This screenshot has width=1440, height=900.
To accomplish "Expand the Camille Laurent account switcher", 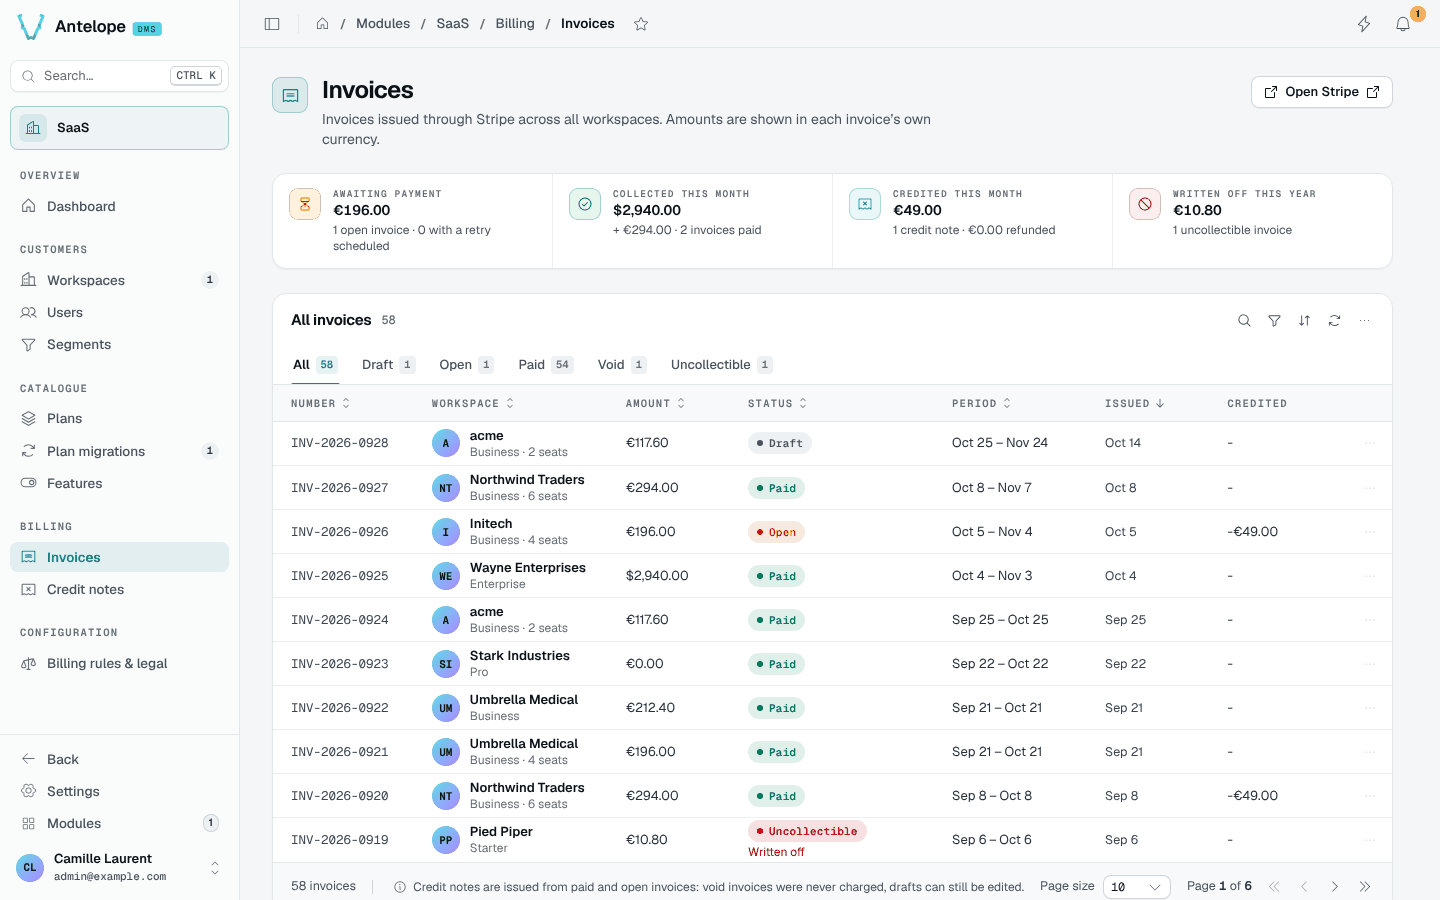I will (x=214, y=868).
